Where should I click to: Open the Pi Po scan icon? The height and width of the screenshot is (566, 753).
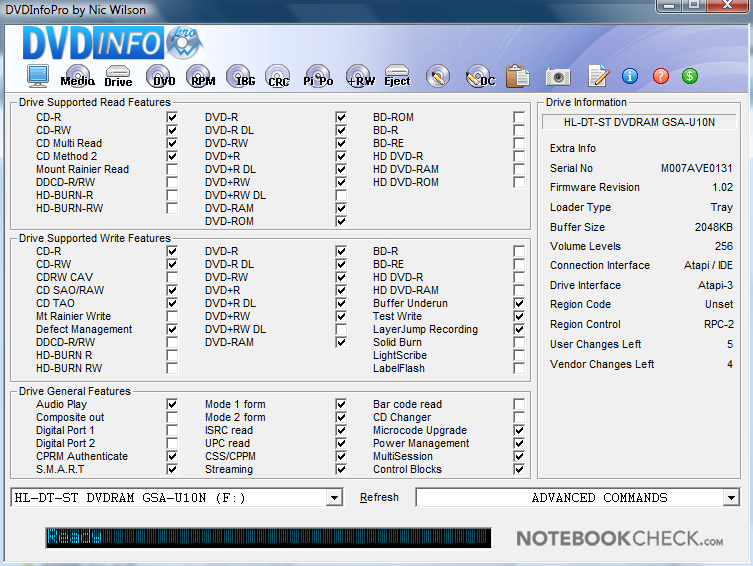click(x=318, y=77)
